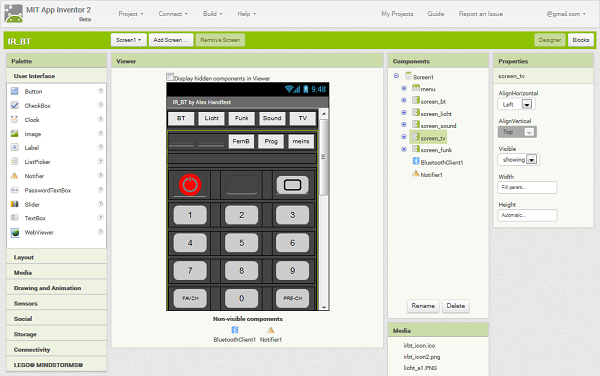Open the Visible showing dropdown
This screenshot has width=600, height=376.
click(518, 160)
